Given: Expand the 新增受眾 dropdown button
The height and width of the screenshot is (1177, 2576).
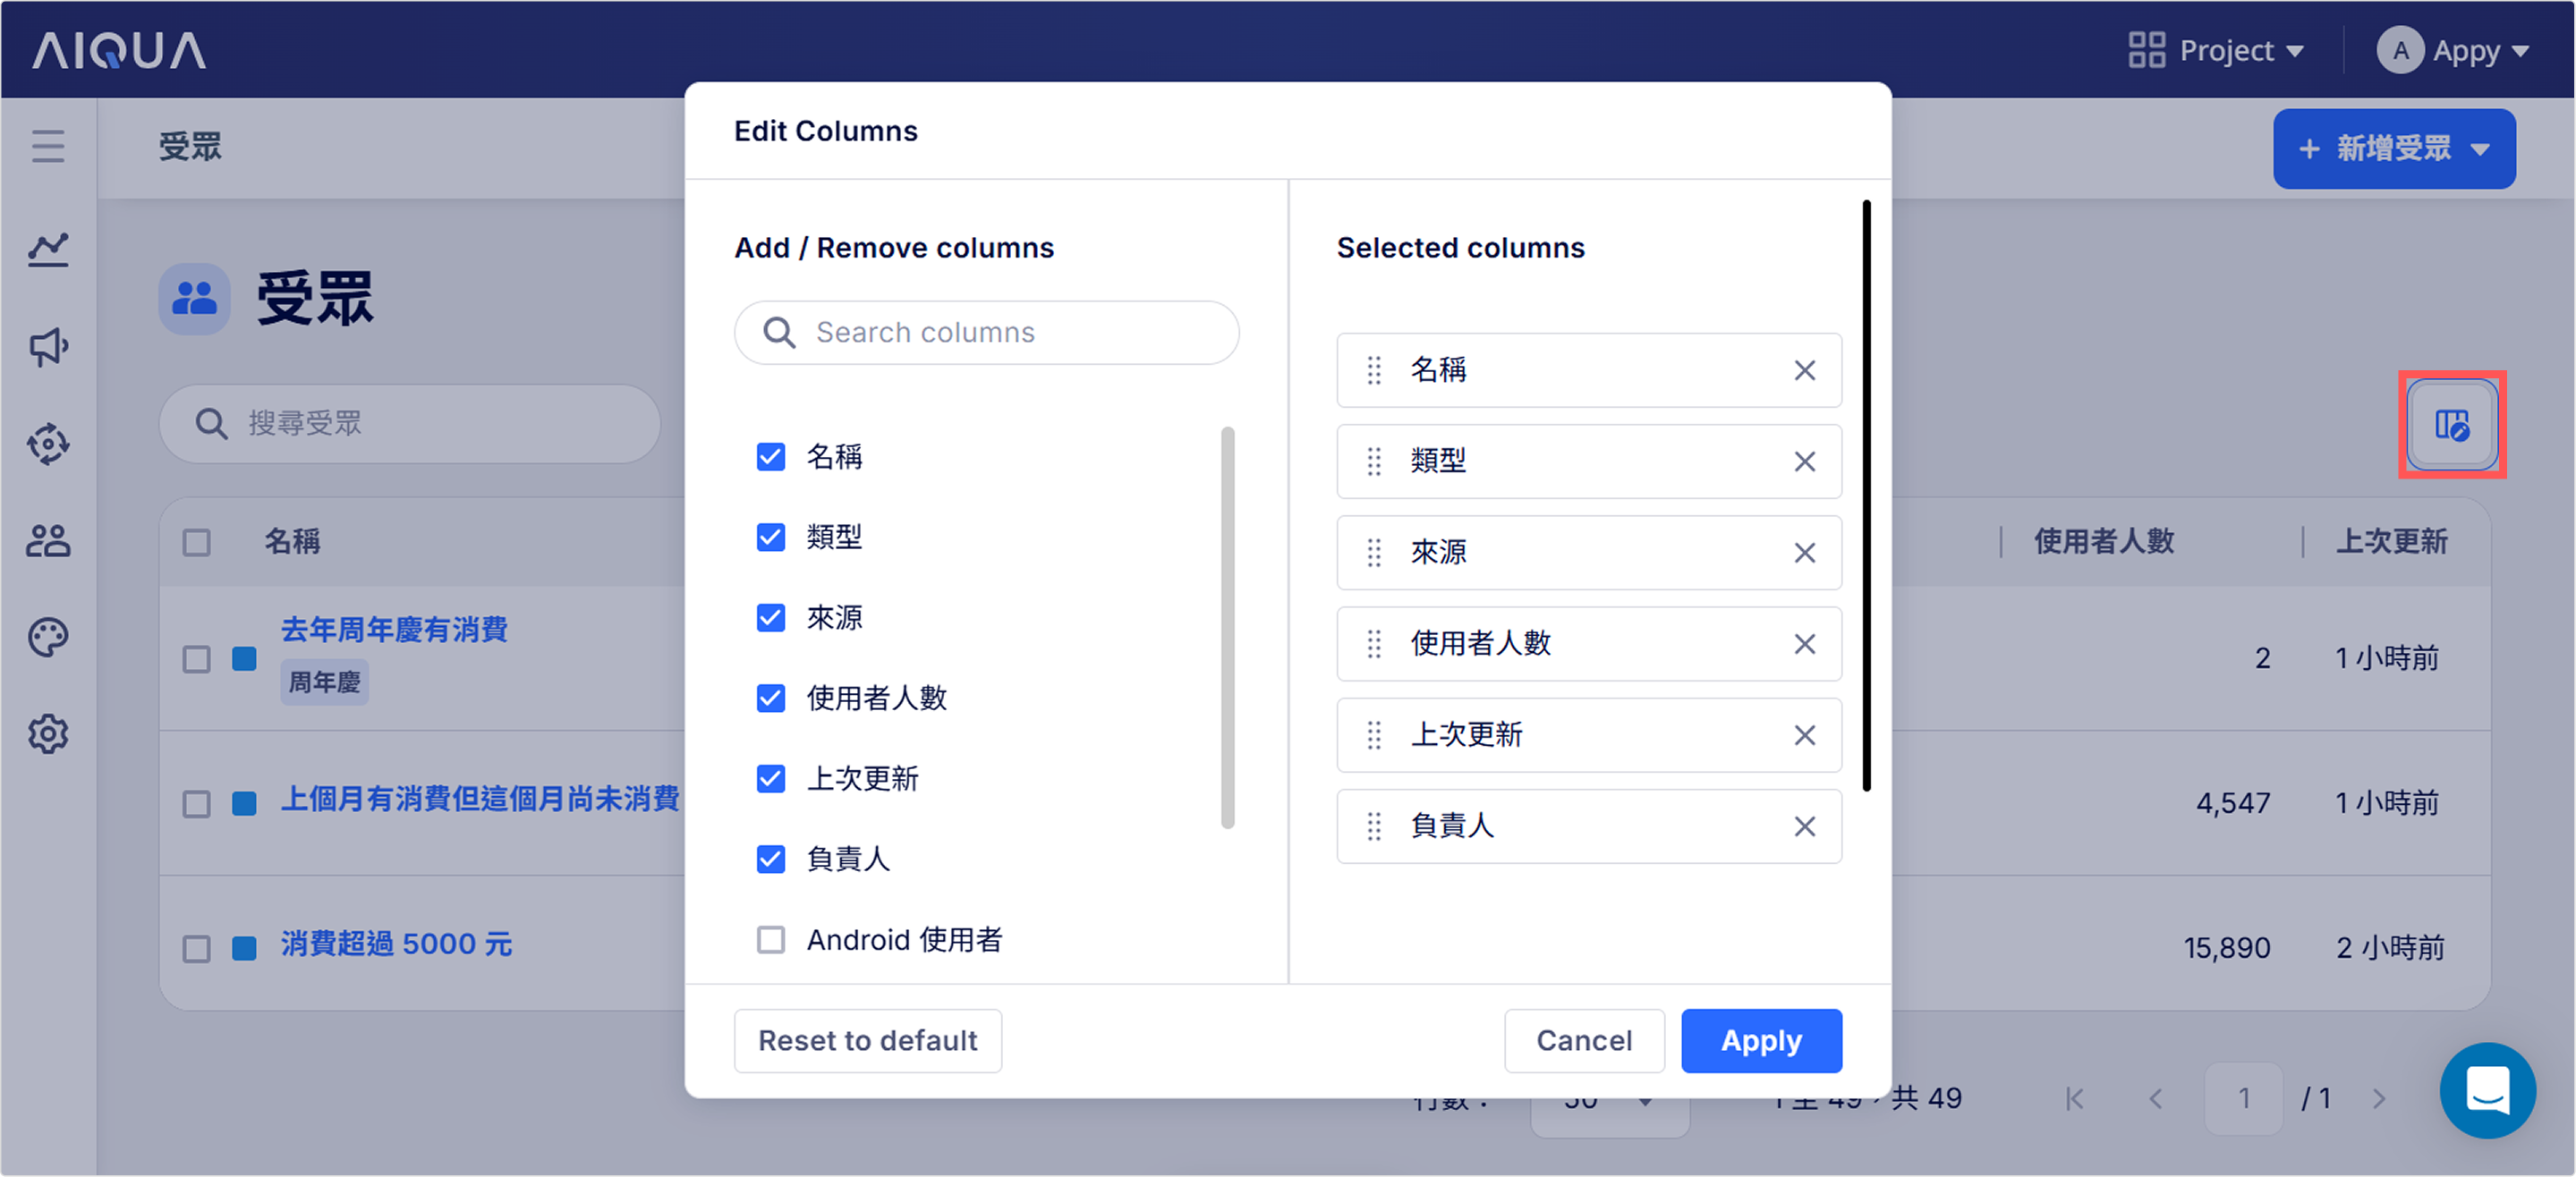Looking at the screenshot, I should tap(2394, 149).
